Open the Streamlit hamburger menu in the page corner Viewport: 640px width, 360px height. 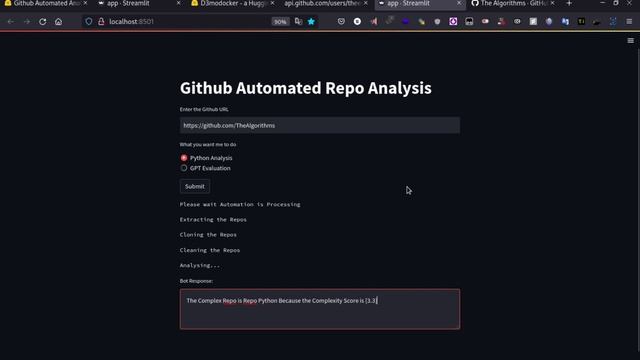630,40
